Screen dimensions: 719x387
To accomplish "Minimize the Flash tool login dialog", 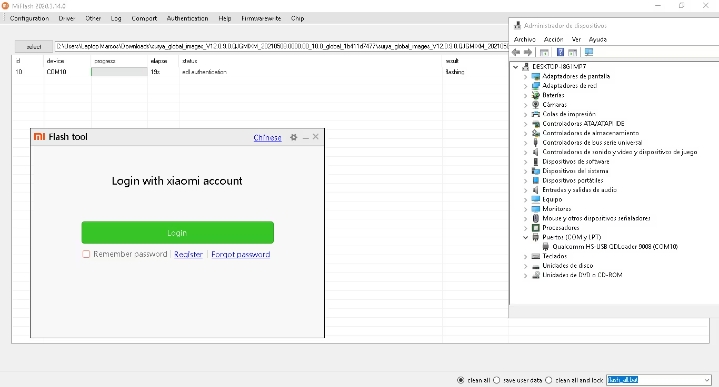I will 305,138.
